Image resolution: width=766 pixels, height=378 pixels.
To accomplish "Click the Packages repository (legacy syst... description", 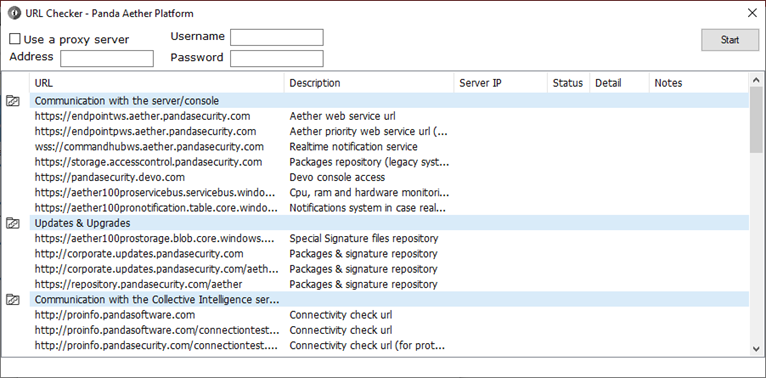I will [369, 162].
